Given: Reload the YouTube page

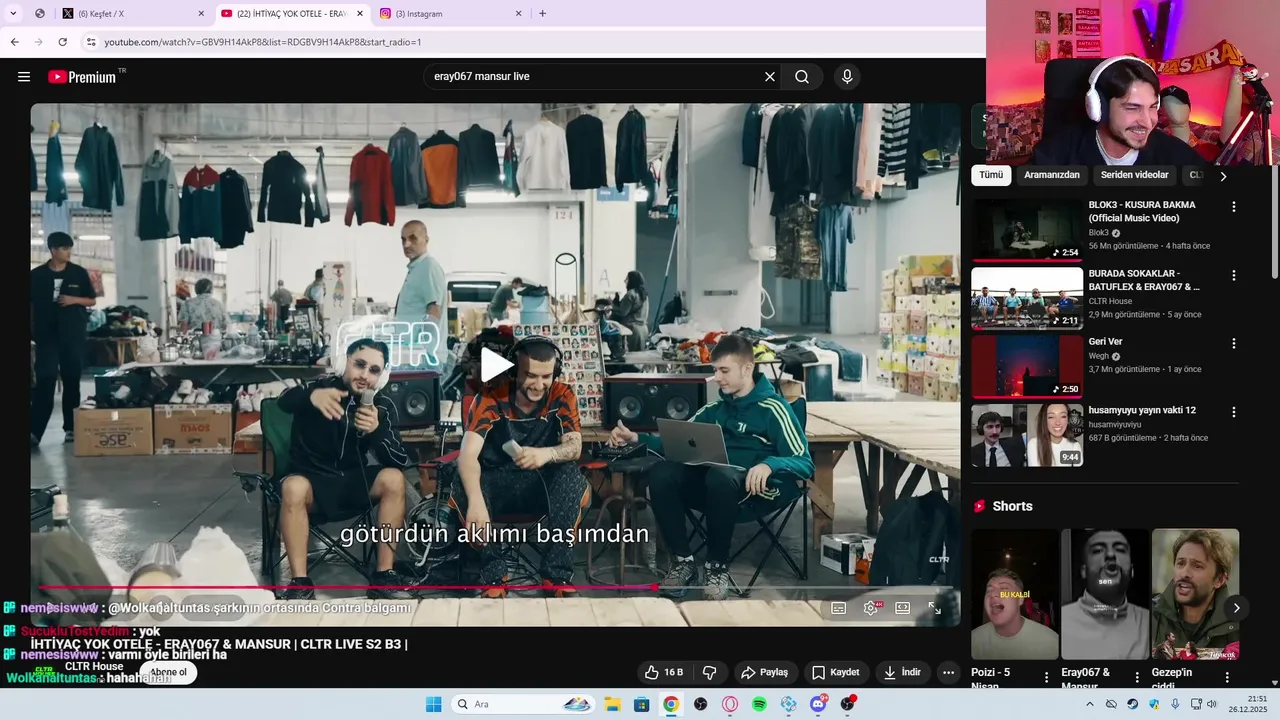Looking at the screenshot, I should tap(62, 42).
